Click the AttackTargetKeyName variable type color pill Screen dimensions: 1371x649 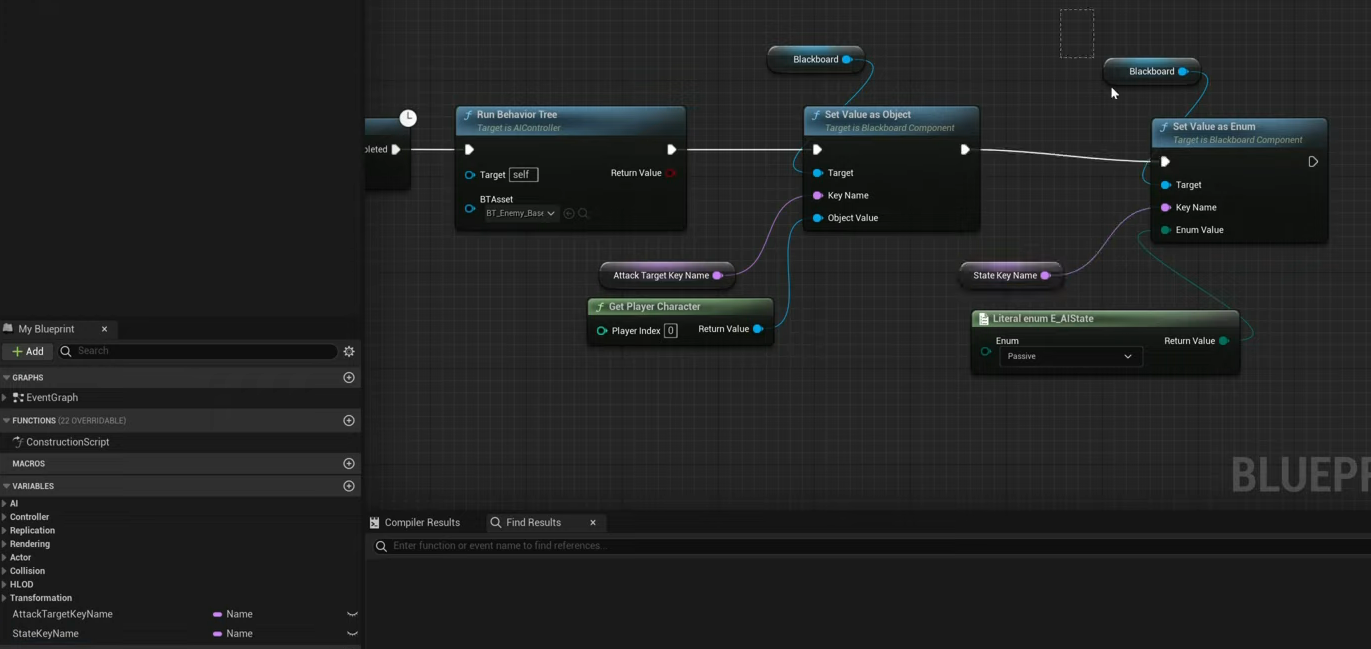click(x=217, y=614)
